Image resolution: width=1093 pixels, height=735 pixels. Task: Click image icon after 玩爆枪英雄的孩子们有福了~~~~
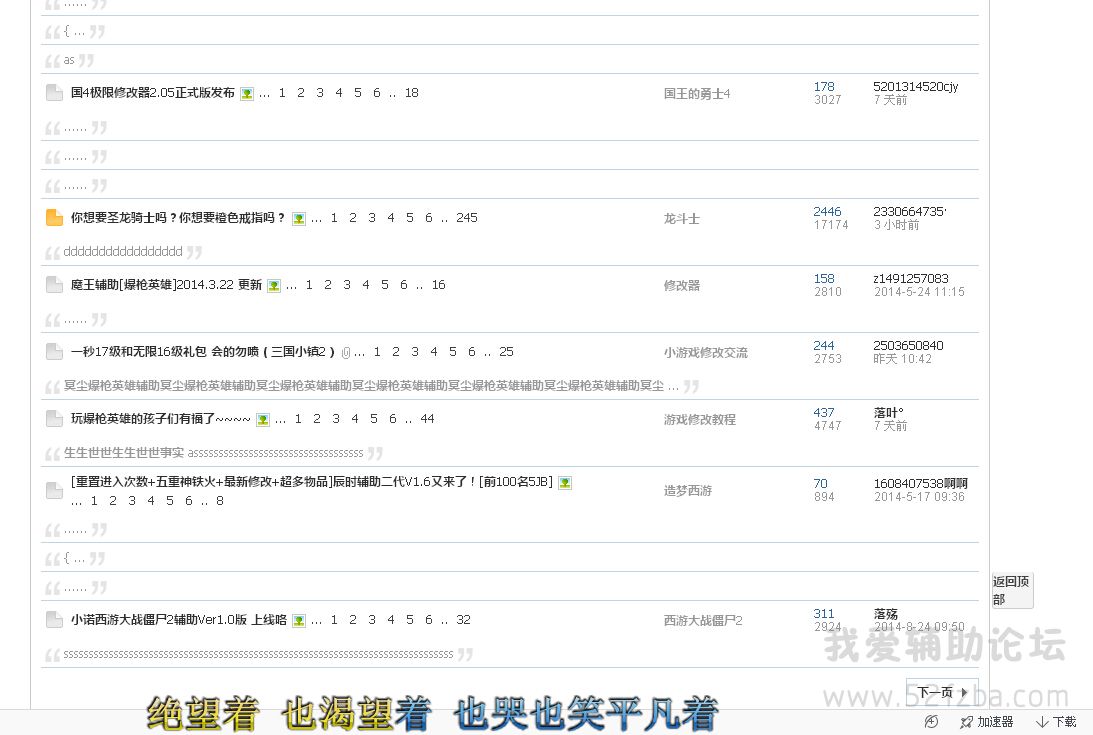[263, 419]
